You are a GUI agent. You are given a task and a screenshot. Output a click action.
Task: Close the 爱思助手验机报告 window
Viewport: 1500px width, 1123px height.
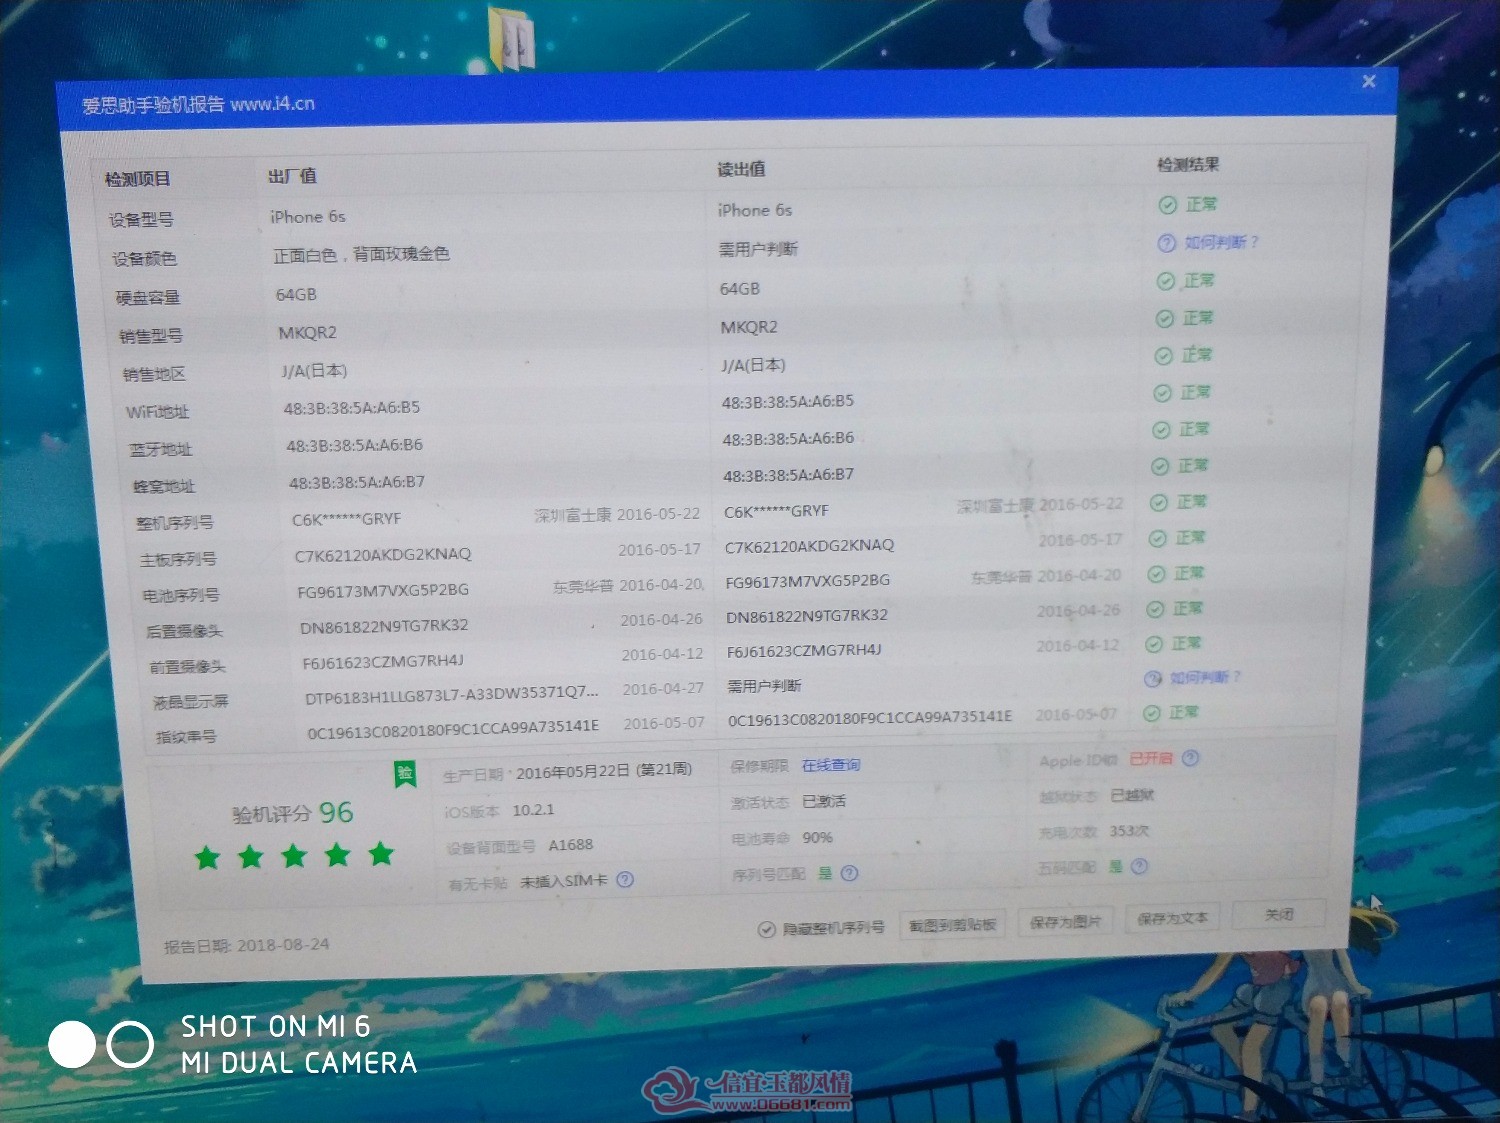coord(1369,81)
